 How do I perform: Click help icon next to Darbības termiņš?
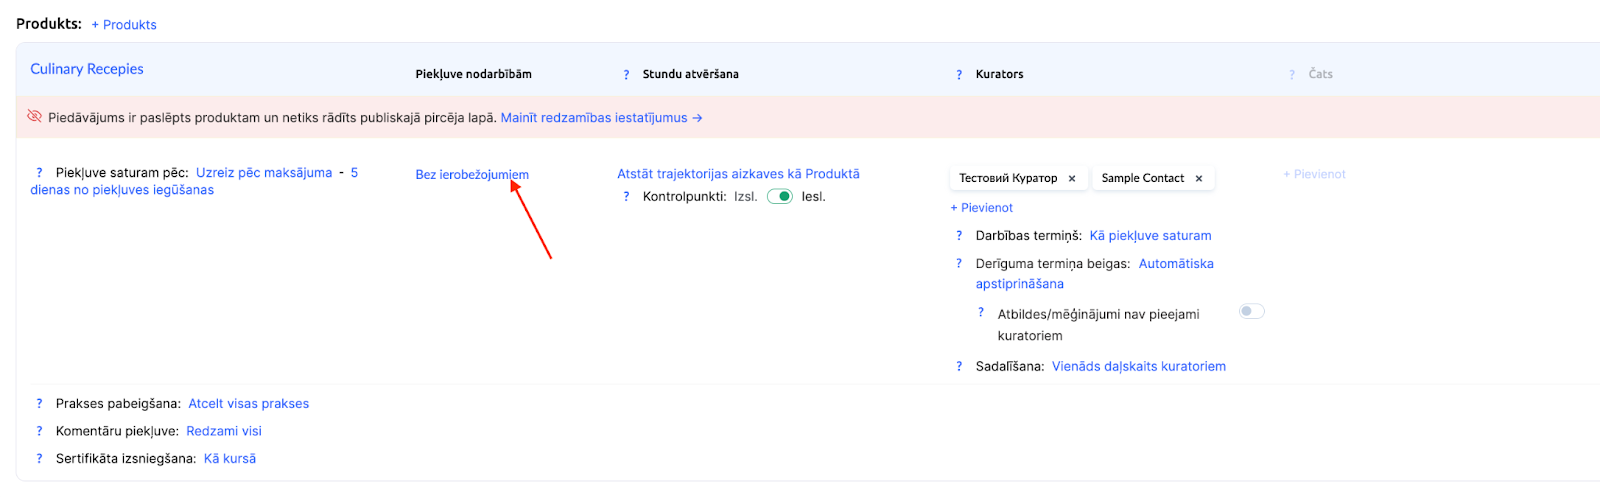(959, 236)
